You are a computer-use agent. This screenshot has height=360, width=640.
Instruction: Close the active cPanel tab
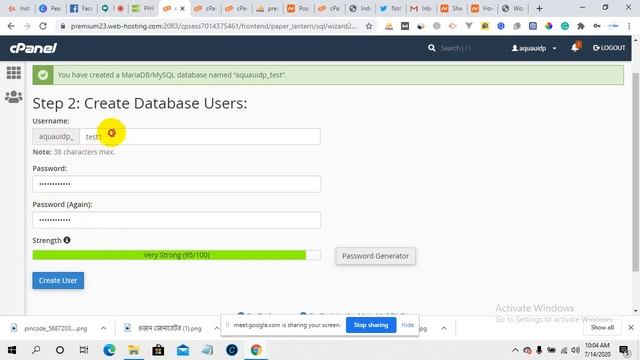182,8
